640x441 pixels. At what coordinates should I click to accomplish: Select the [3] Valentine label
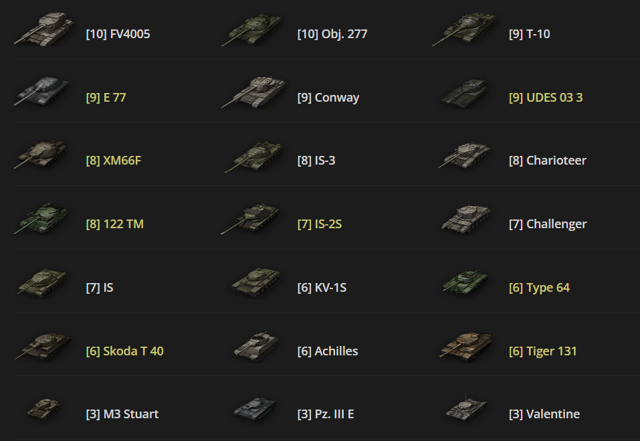(x=544, y=414)
